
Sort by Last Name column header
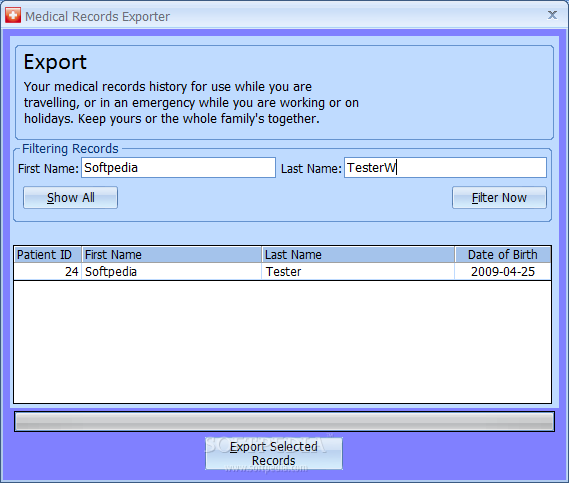point(358,254)
